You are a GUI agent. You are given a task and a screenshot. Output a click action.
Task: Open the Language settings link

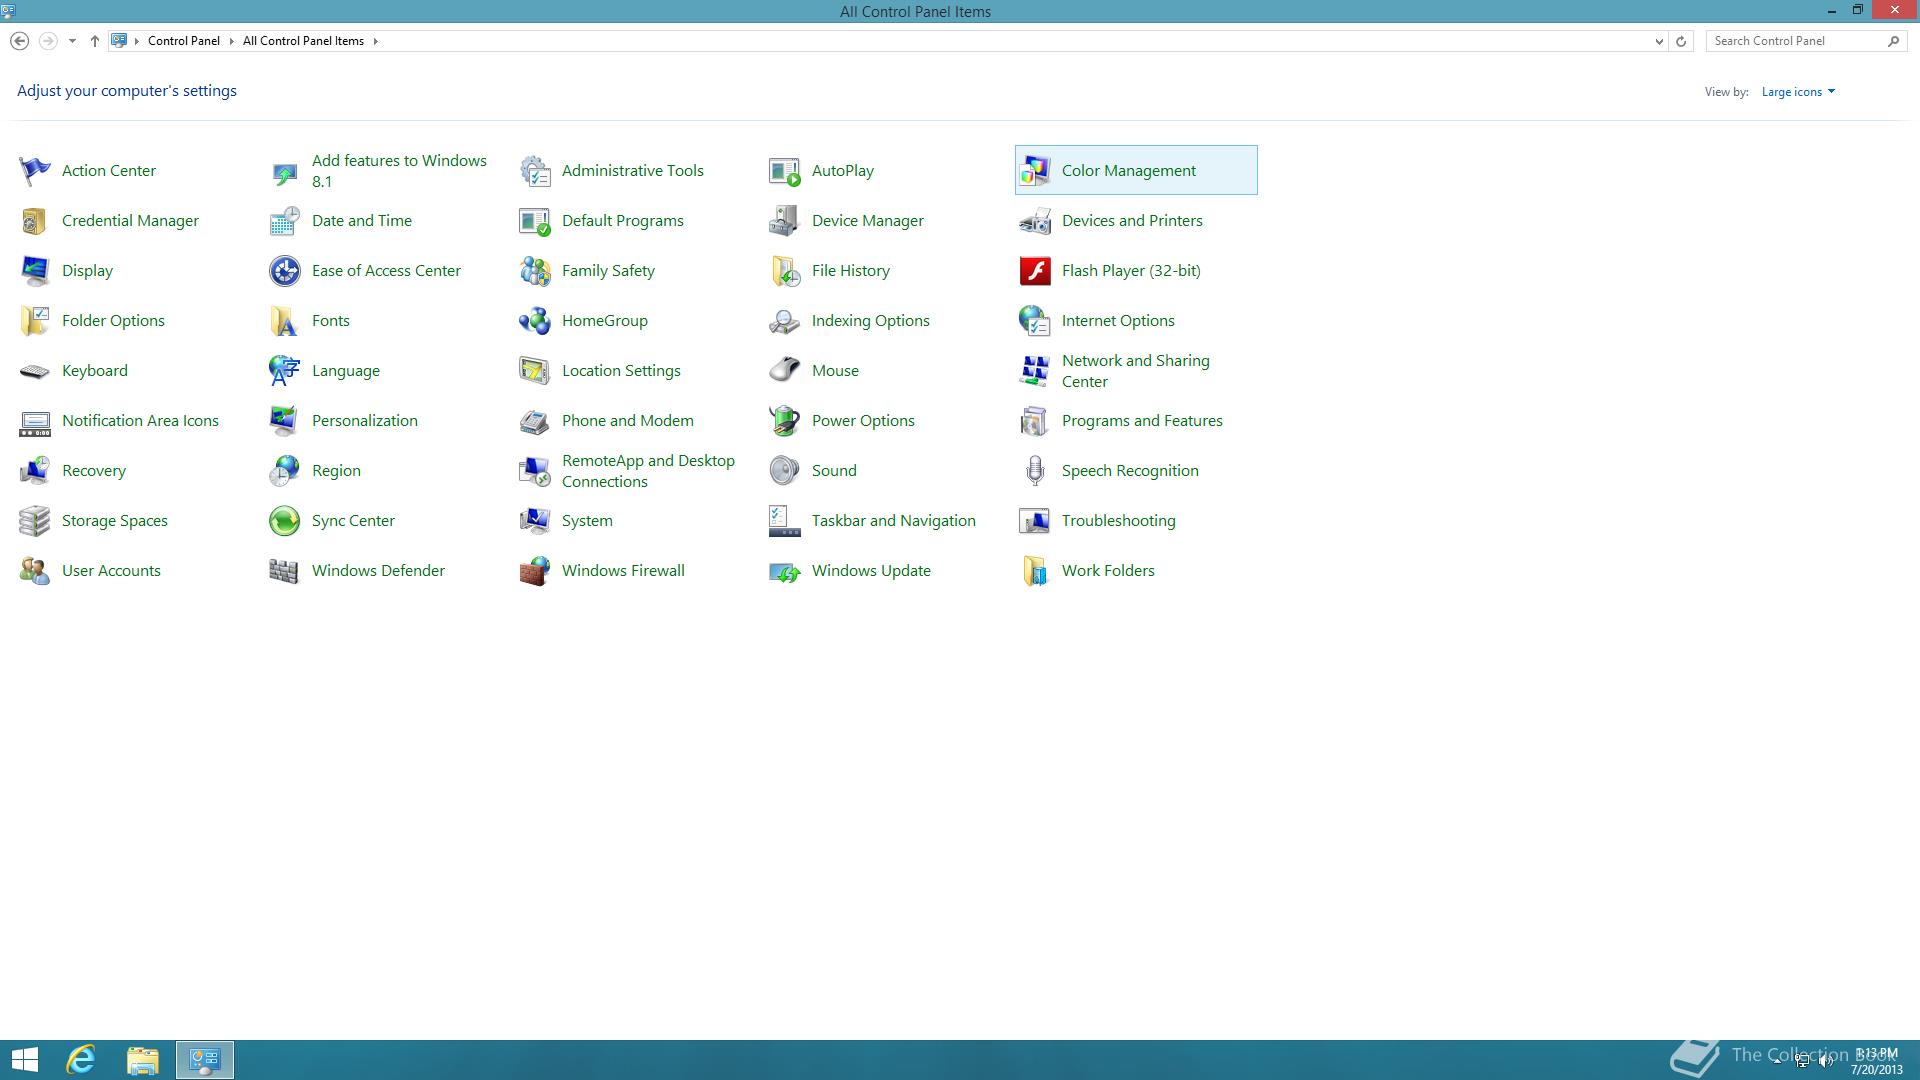click(x=346, y=371)
